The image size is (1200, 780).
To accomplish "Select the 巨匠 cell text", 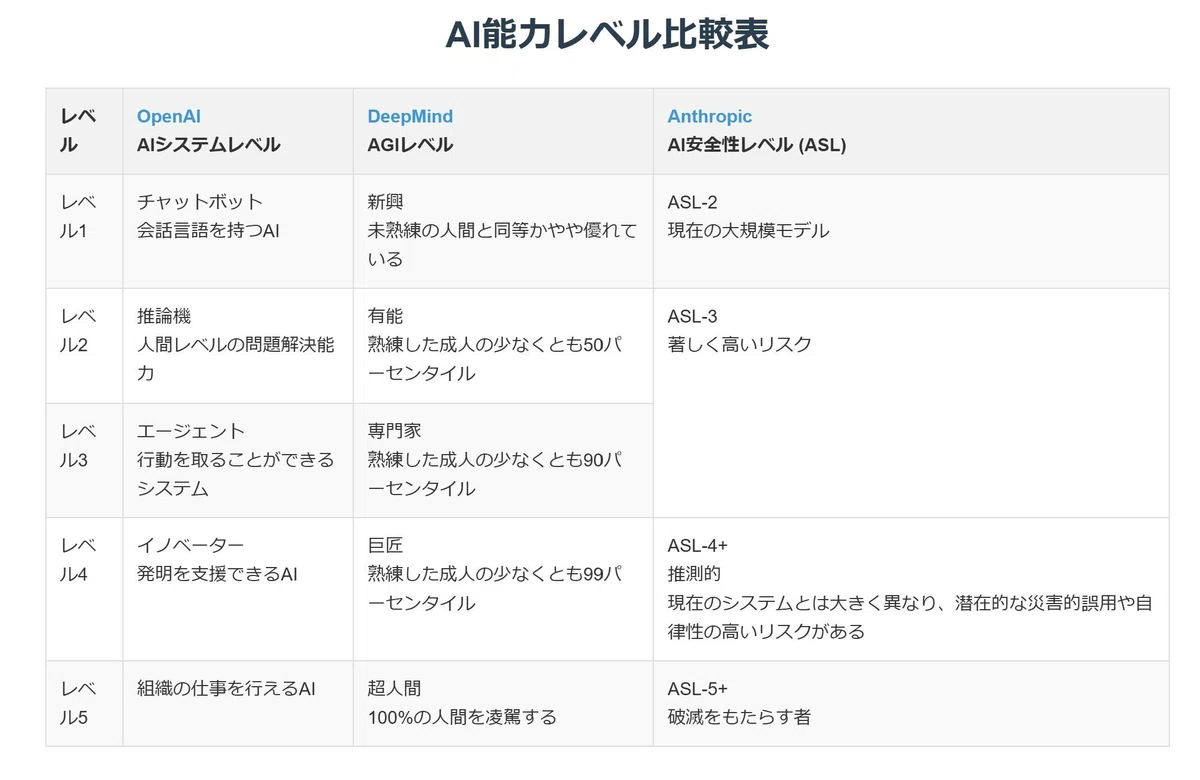I will pos(386,545).
